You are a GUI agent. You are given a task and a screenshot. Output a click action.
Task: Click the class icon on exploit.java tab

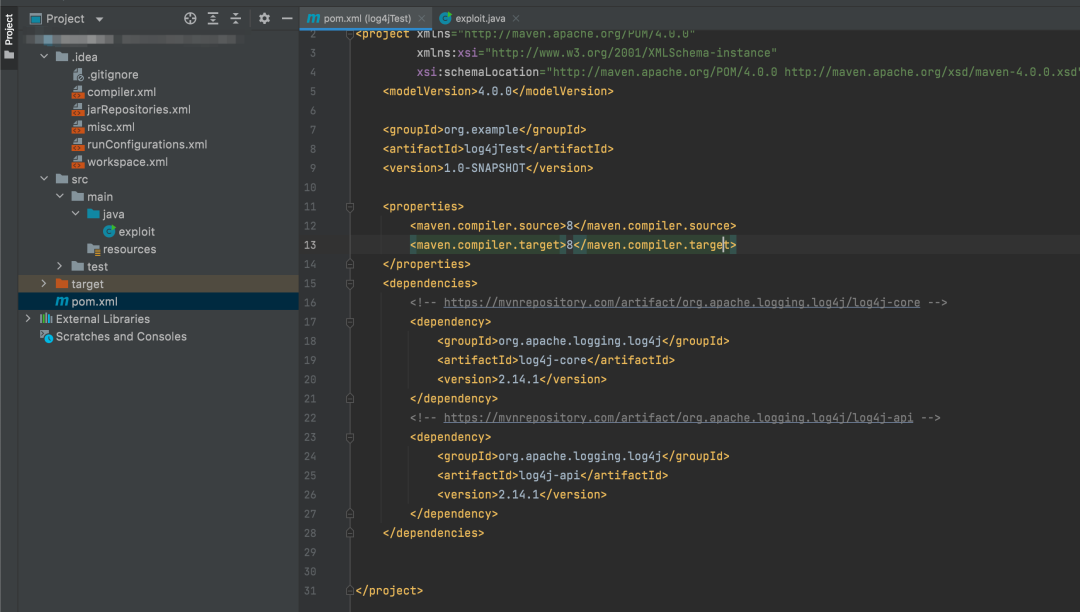(446, 19)
